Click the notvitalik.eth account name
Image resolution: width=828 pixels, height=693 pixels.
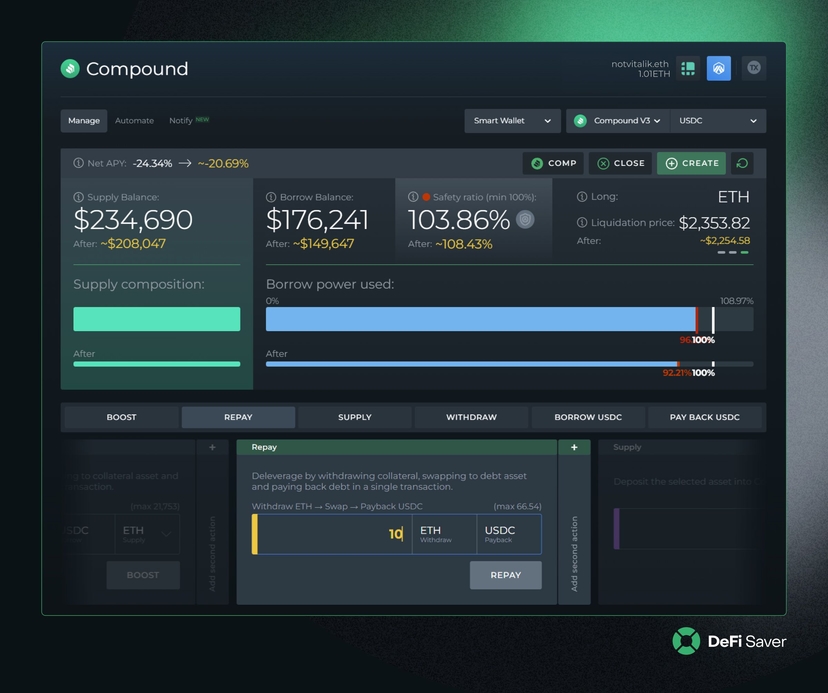[x=639, y=64]
